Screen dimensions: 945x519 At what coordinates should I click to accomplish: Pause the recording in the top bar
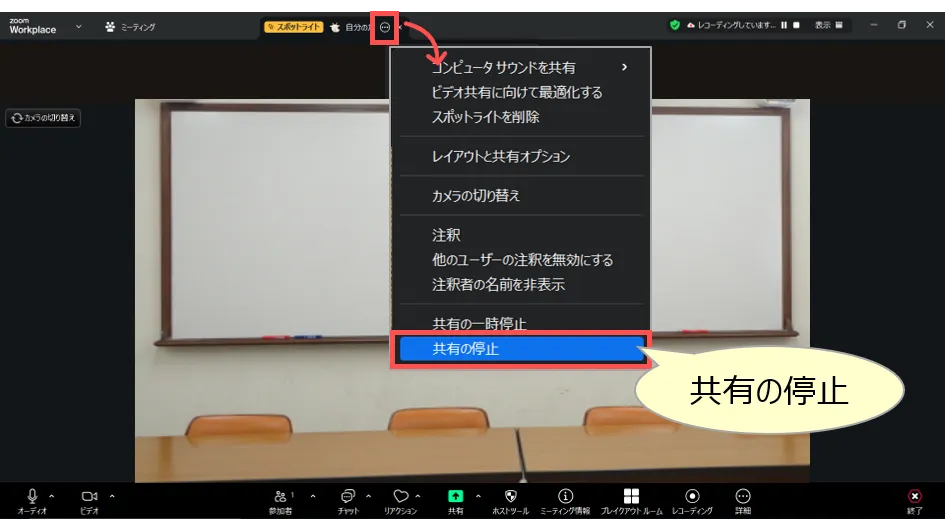(784, 25)
